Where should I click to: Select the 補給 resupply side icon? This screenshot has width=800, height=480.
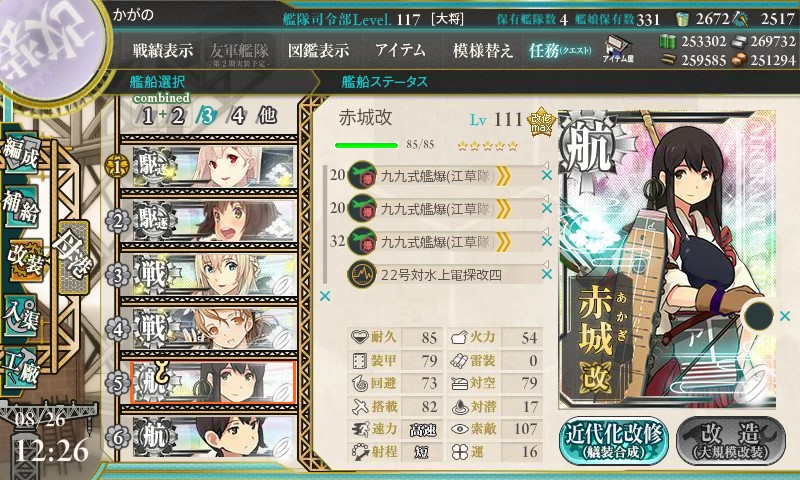(21, 206)
